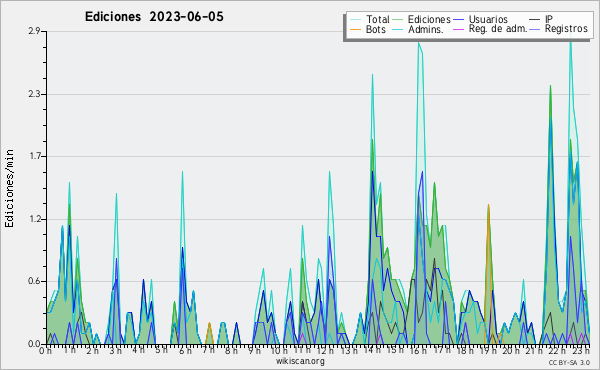The height and width of the screenshot is (370, 600).
Task: Click the '12 h' x-axis label
Action: tap(325, 351)
